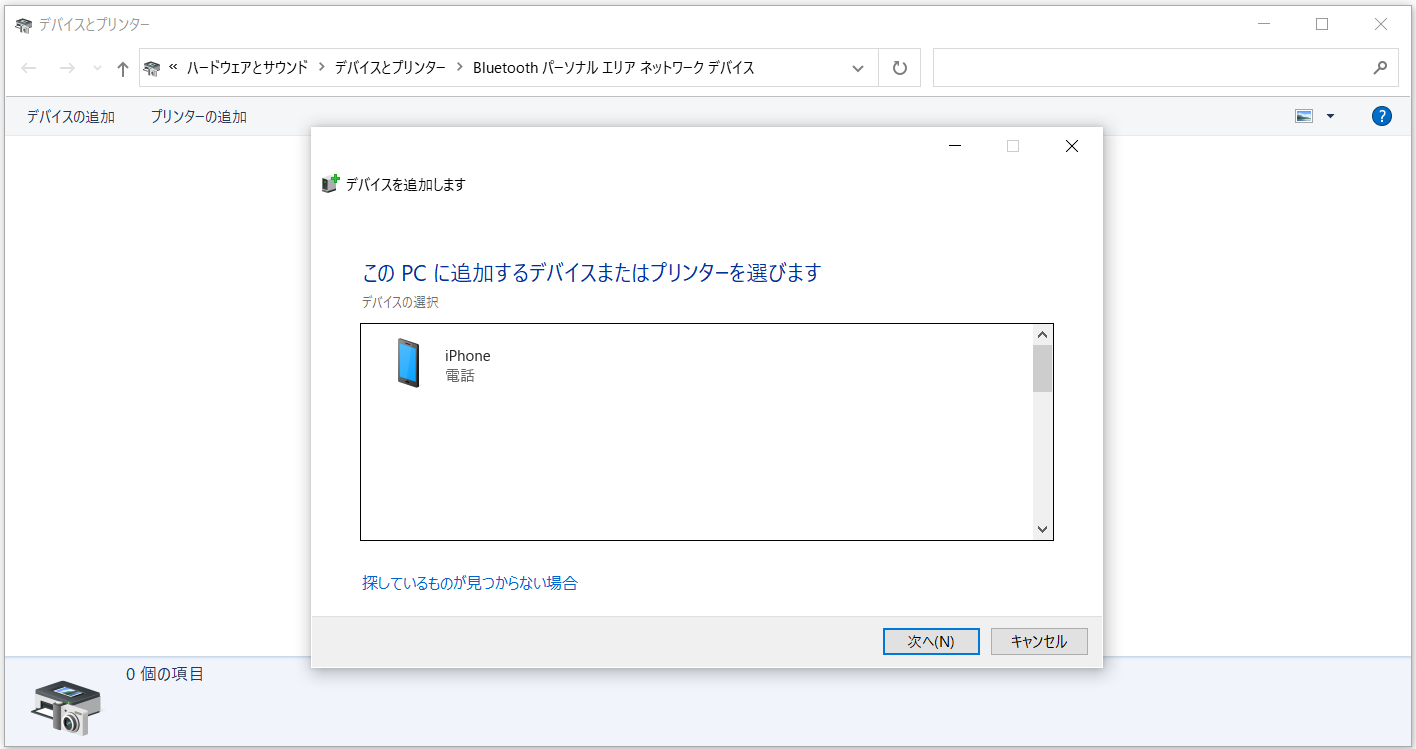1416x749 pixels.
Task: Click the 0 個の項目 status text
Action: (165, 674)
